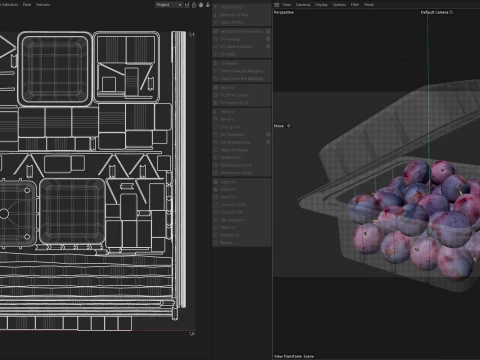This screenshot has width=480, height=360.
Task: Click the UV Weld and Relax icon
Action: pos(216,47)
